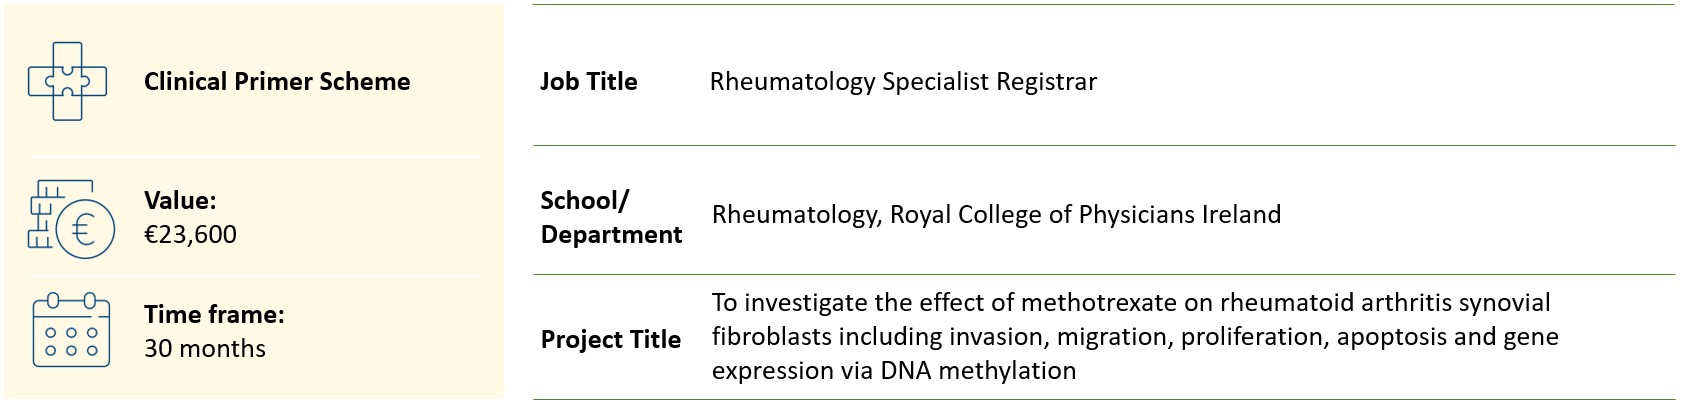Click "Rheumatology," before Royal College
This screenshot has width=1681, height=405.
point(797,214)
